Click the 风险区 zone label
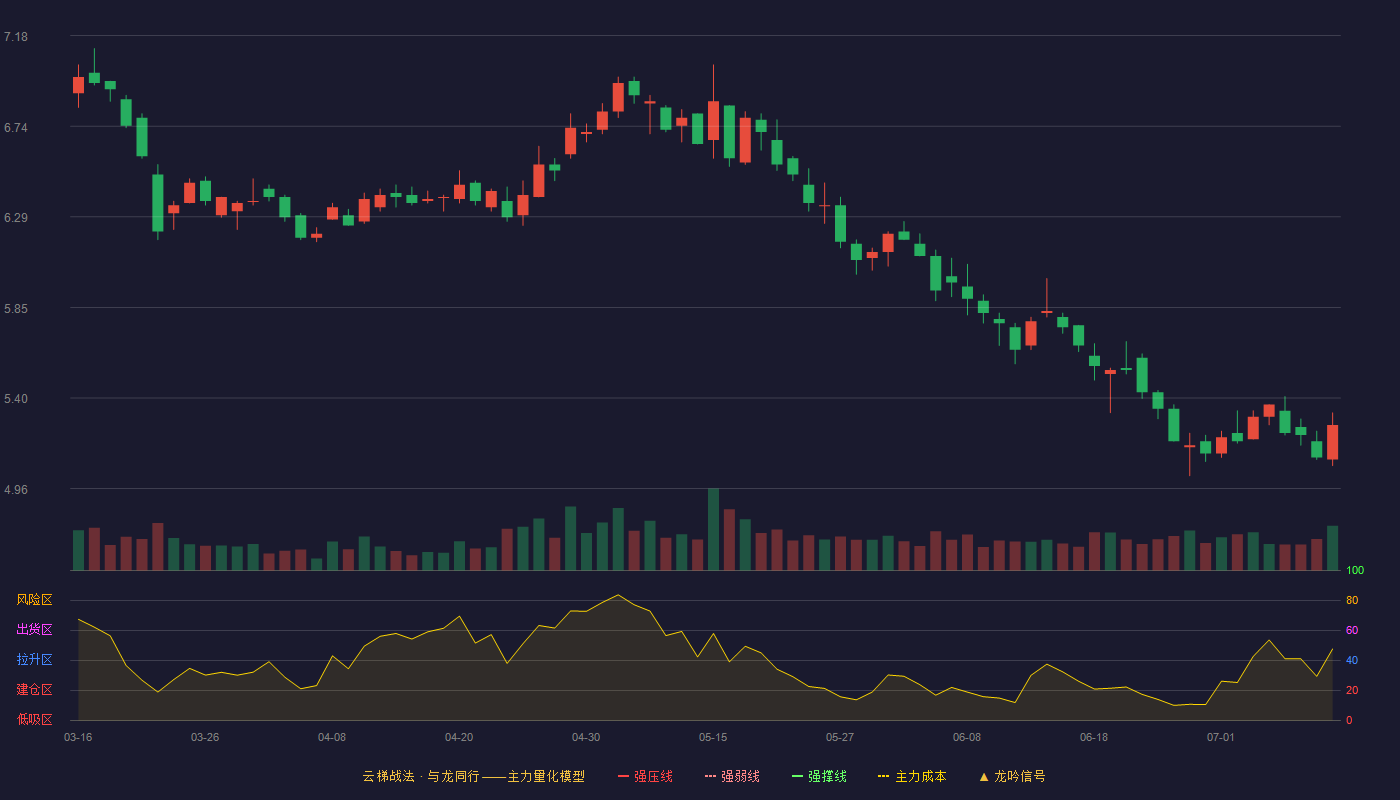 [34, 600]
